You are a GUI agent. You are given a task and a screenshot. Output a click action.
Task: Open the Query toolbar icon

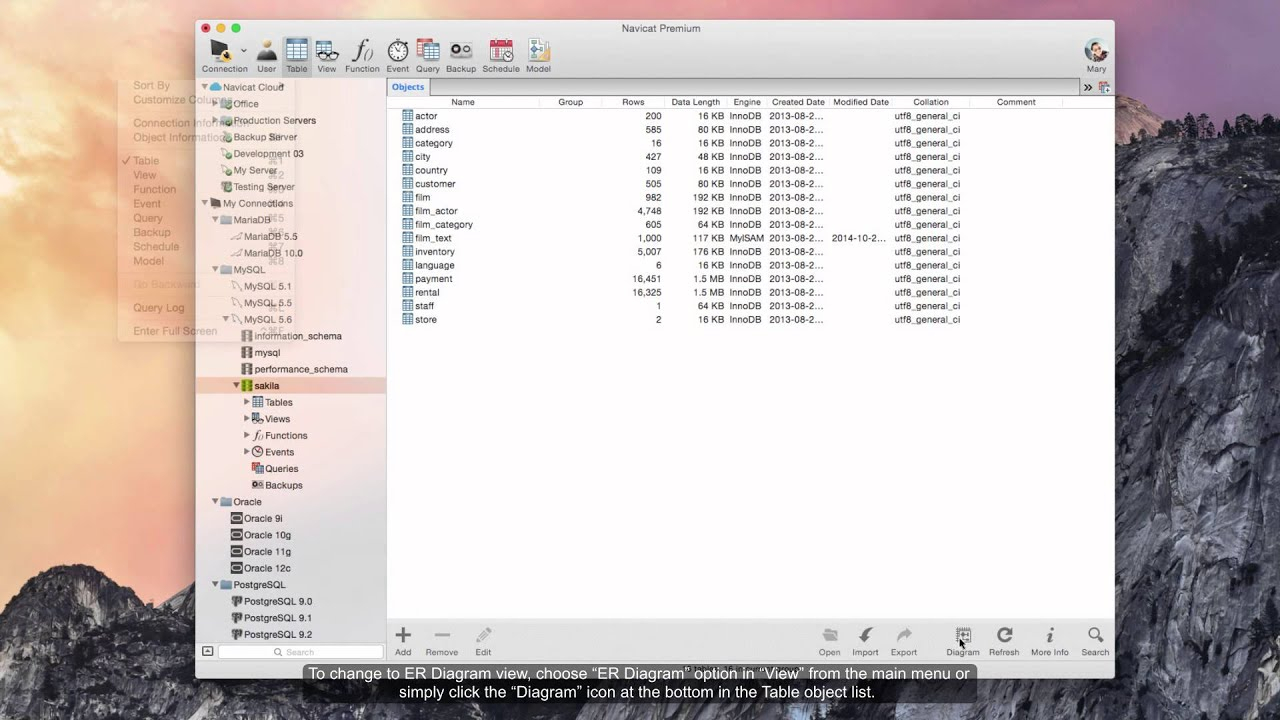click(x=428, y=51)
